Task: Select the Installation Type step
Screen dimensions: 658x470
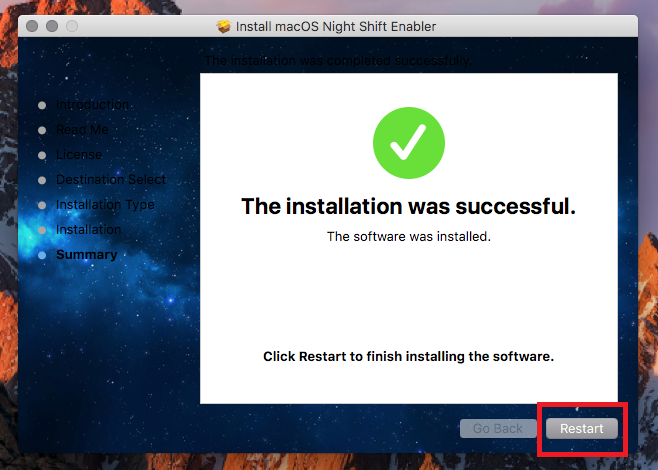Action: tap(105, 204)
